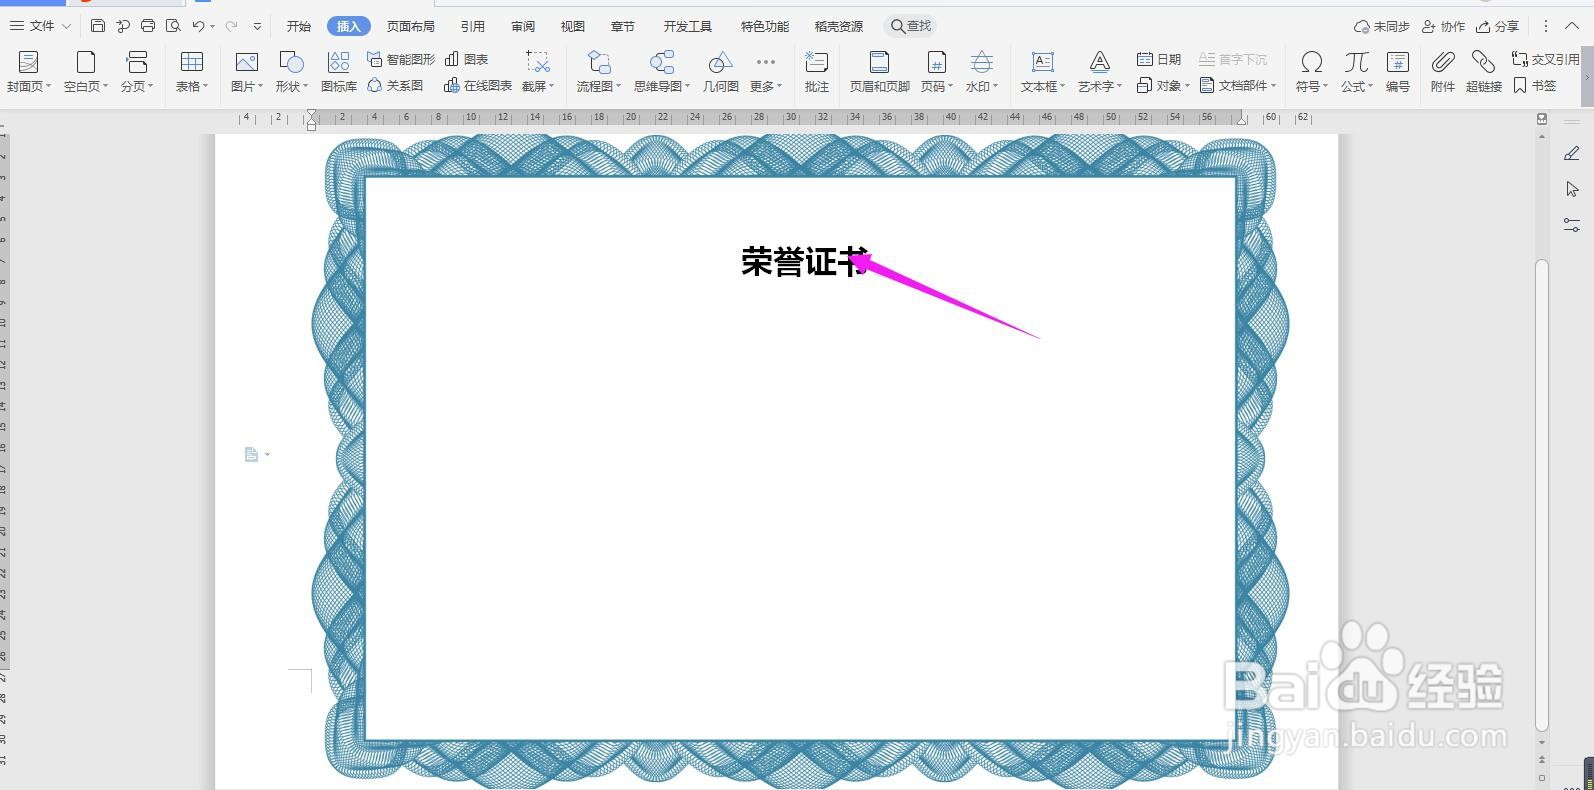The image size is (1594, 790).
Task: Insert numbering
Action: (1398, 72)
